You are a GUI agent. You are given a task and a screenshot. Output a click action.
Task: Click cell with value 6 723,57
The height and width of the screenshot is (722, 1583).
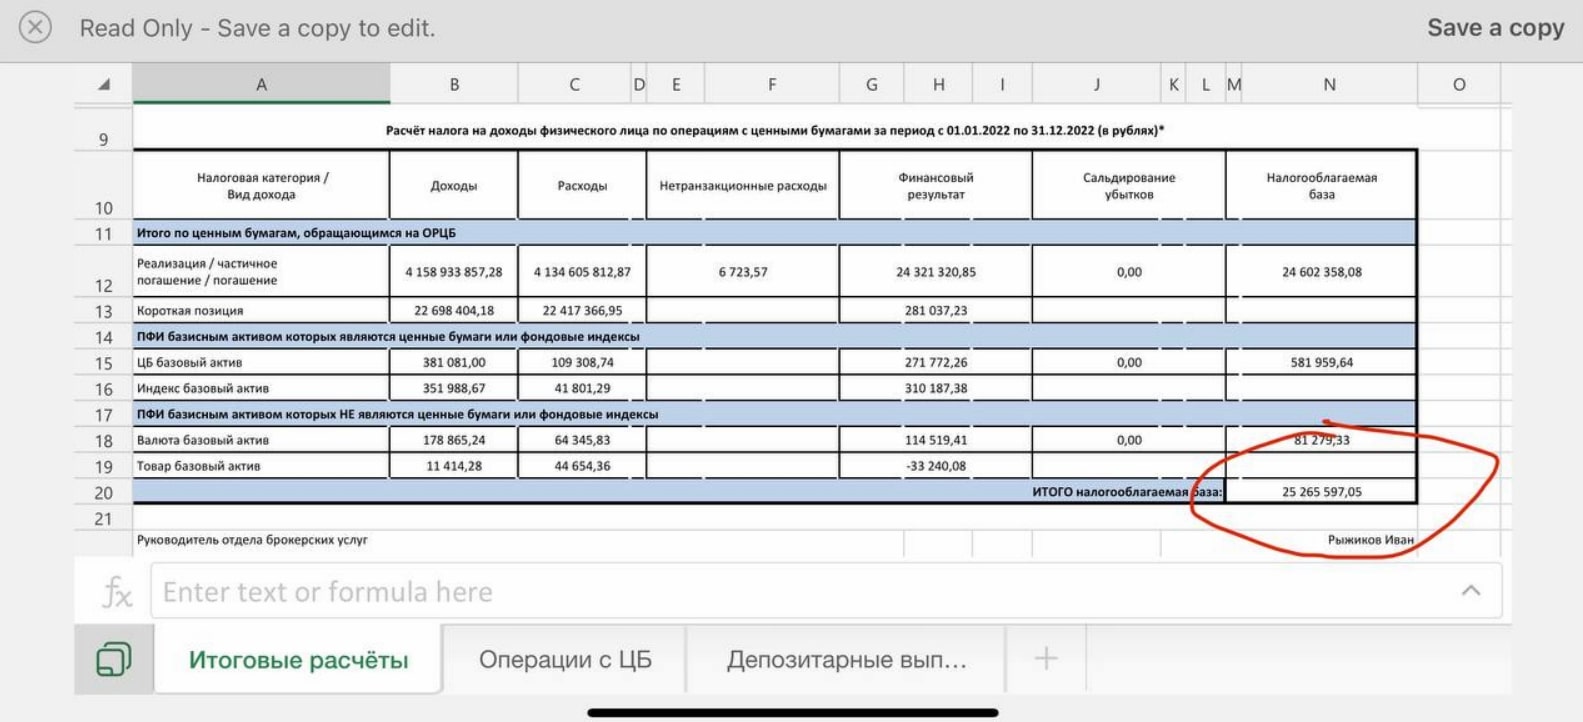click(743, 272)
